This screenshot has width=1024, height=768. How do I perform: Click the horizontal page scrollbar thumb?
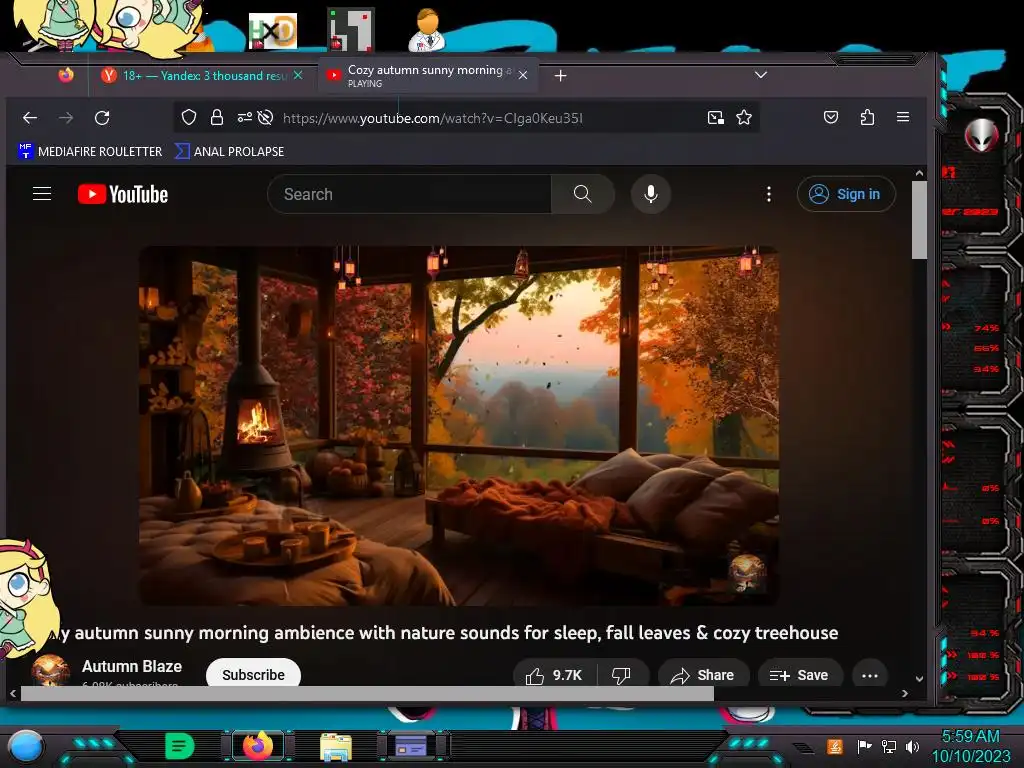point(367,694)
